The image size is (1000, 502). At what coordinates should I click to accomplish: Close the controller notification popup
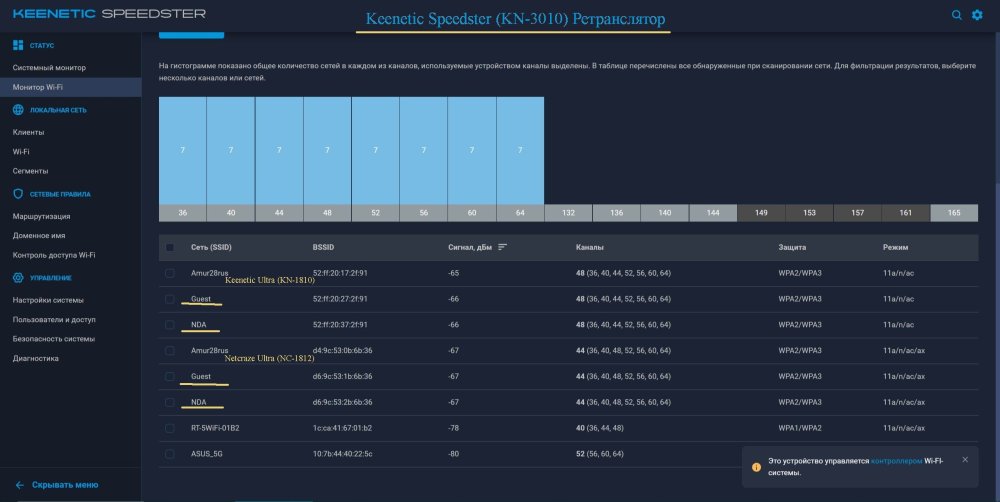(965, 459)
